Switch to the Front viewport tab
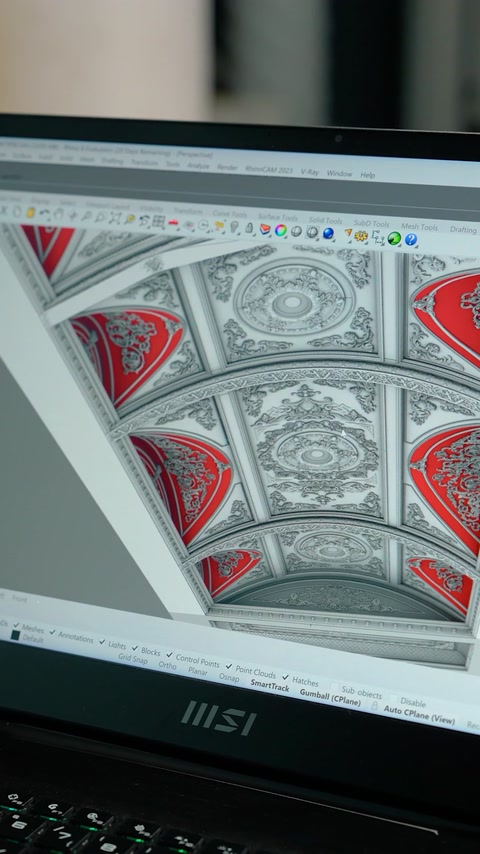 pos(19,599)
